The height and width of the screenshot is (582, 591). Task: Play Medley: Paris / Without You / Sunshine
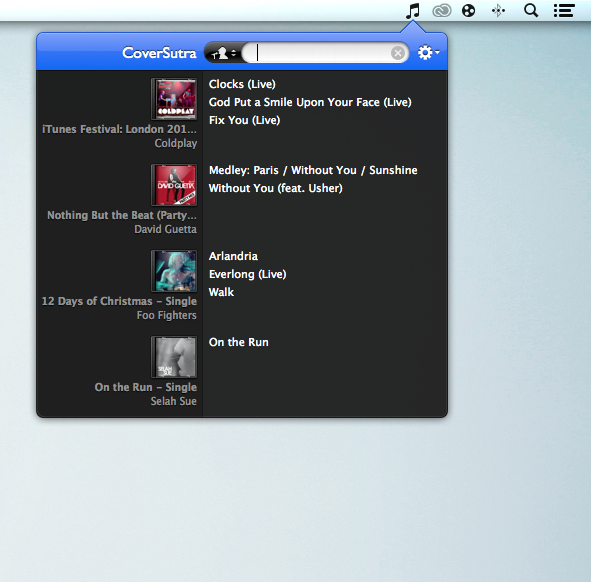click(313, 170)
